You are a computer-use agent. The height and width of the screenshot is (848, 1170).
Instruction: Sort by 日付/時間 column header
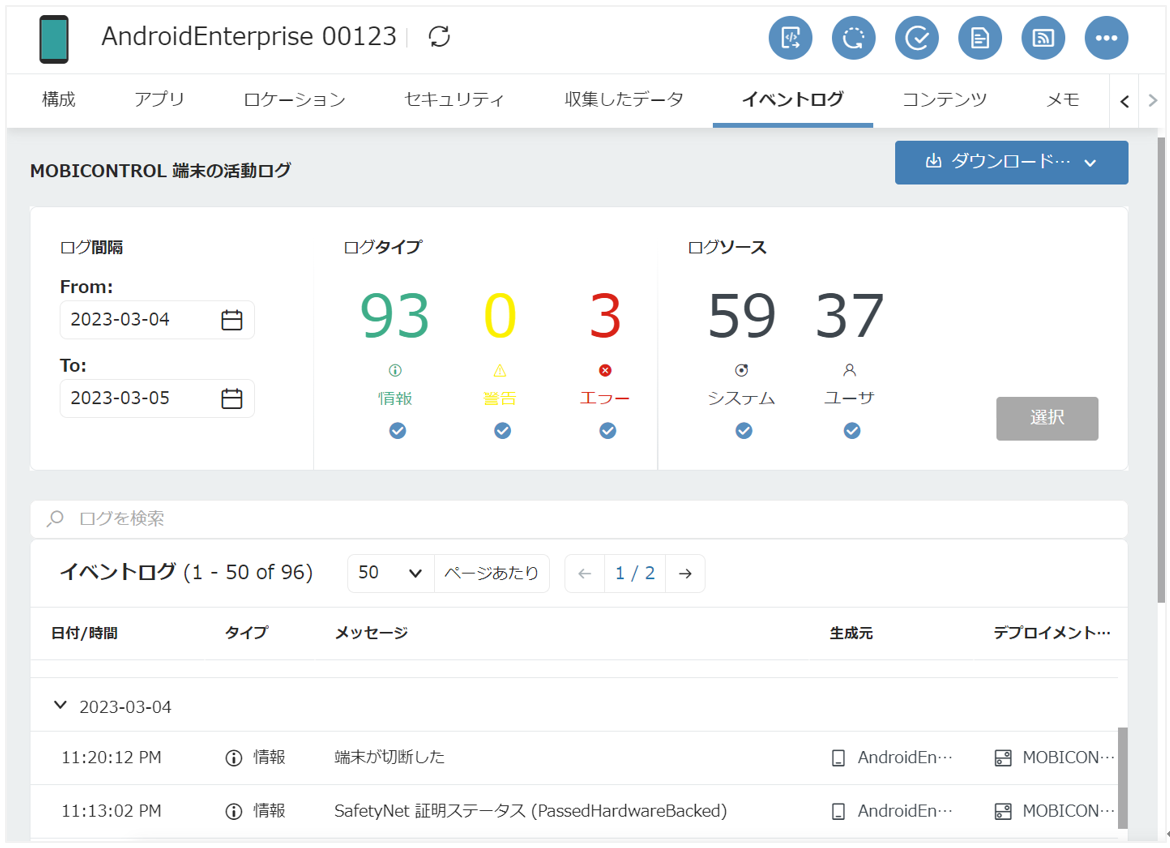(x=84, y=633)
